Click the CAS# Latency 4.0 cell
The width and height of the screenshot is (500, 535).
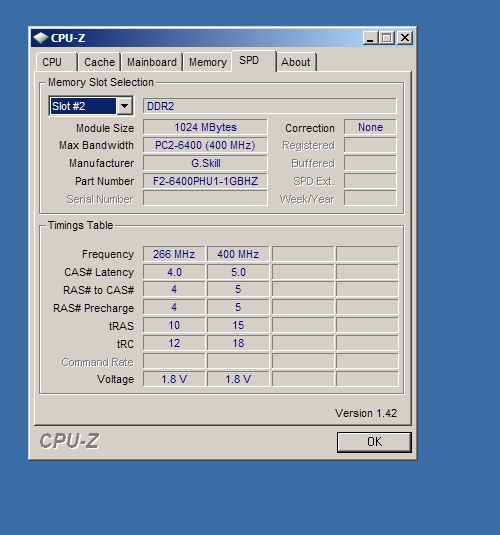174,272
